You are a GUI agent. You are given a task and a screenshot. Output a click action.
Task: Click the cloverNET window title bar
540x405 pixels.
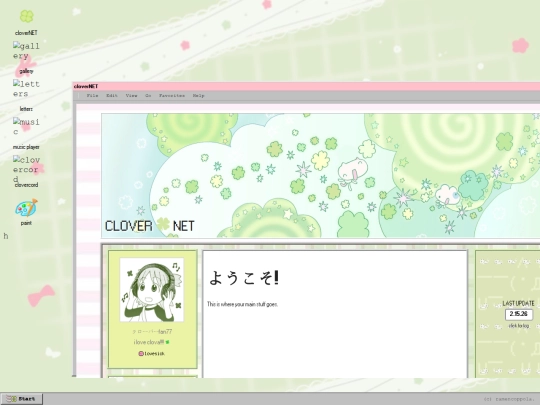(x=306, y=86)
